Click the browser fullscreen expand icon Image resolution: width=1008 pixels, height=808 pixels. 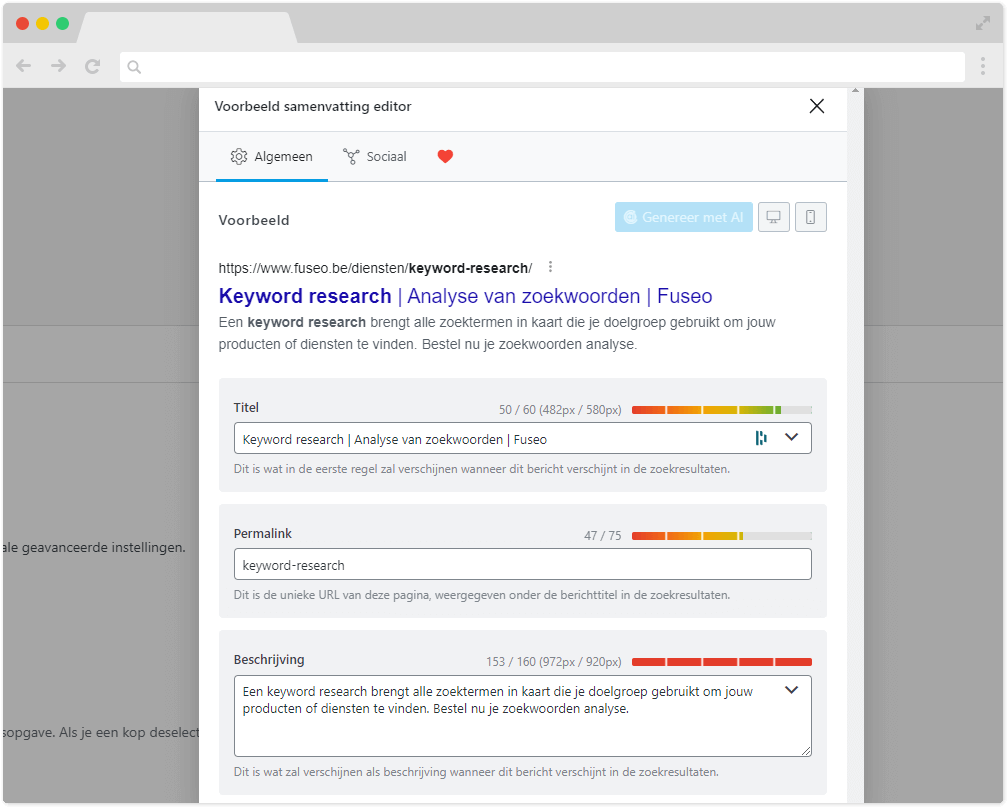983,24
